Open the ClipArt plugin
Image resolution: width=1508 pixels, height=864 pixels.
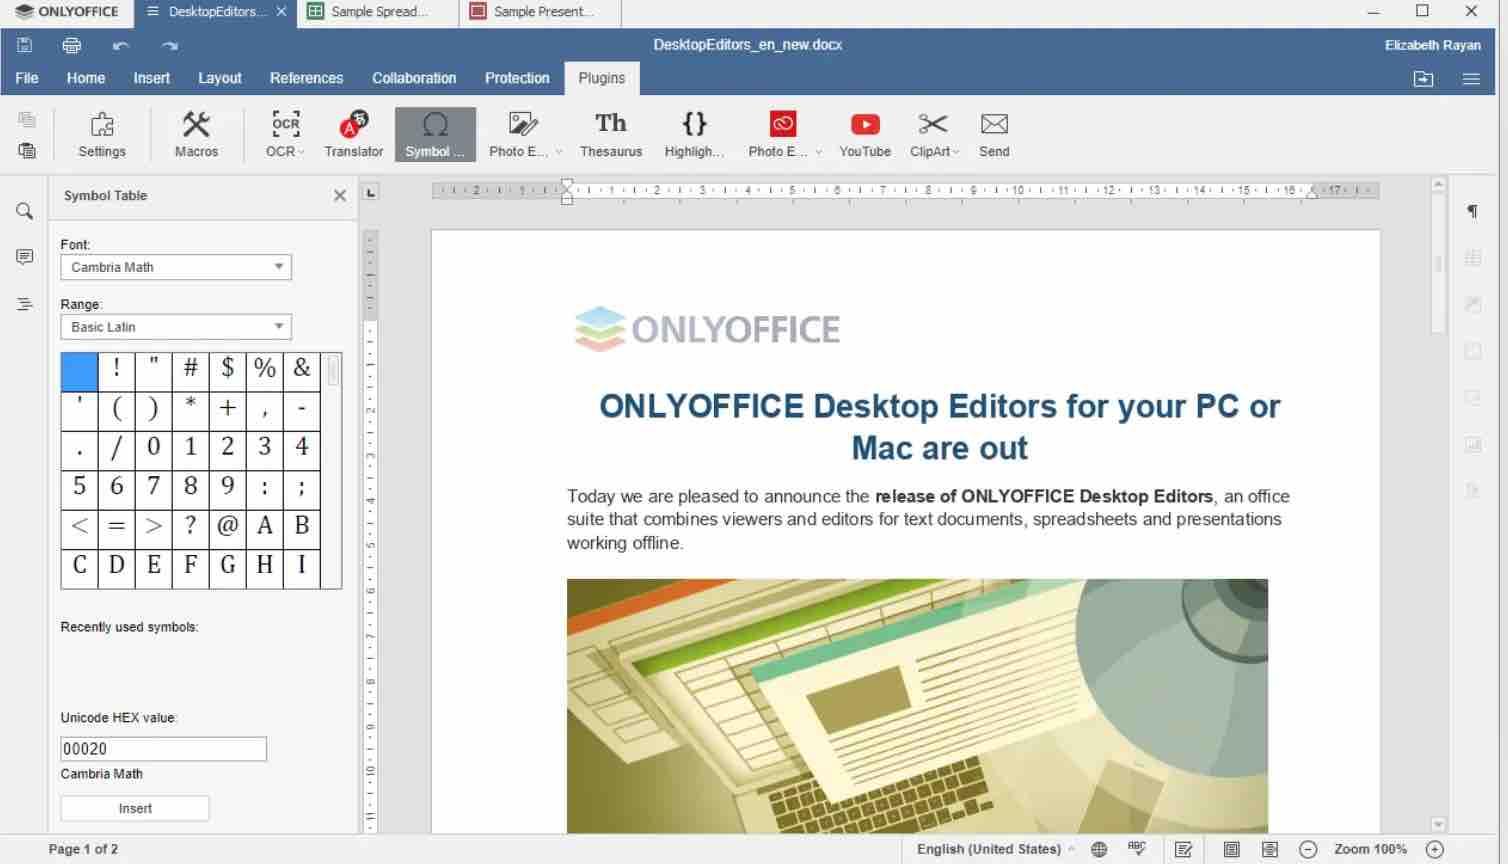point(934,135)
